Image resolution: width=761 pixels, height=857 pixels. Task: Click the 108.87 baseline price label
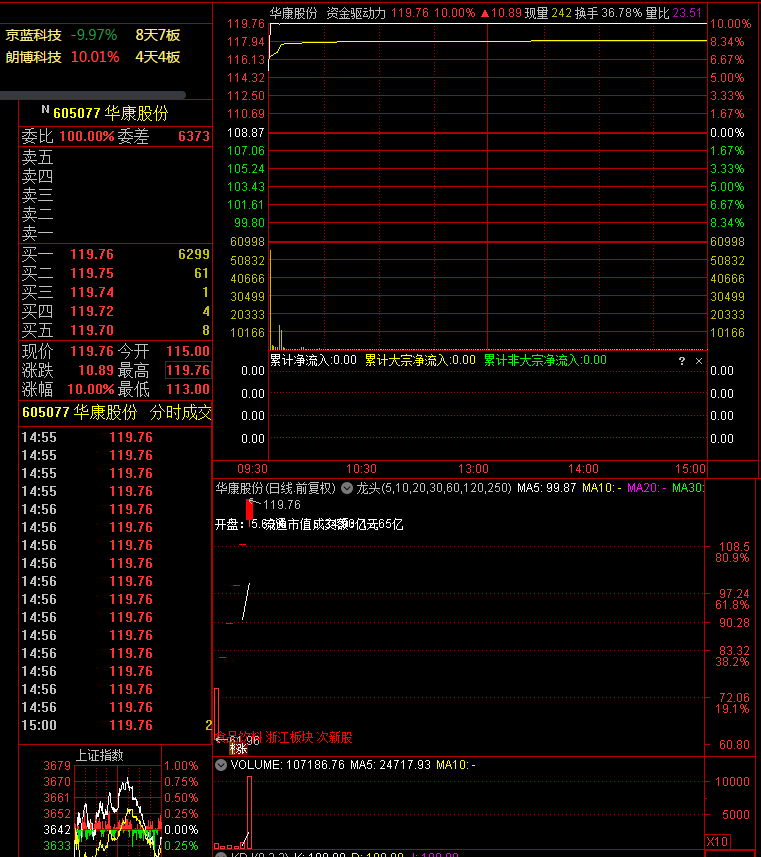tap(245, 133)
